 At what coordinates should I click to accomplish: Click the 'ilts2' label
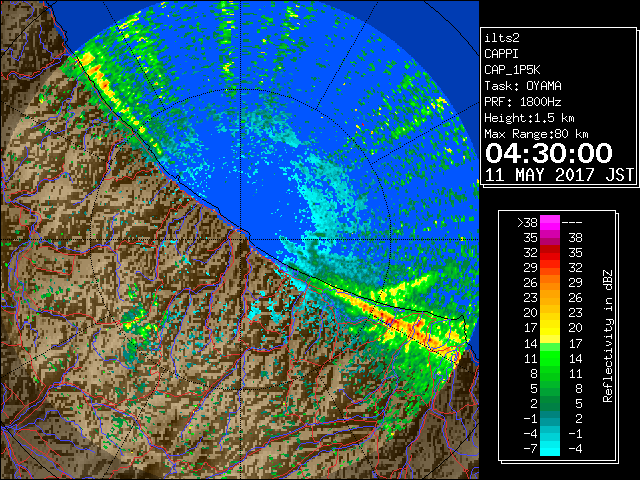coord(502,38)
